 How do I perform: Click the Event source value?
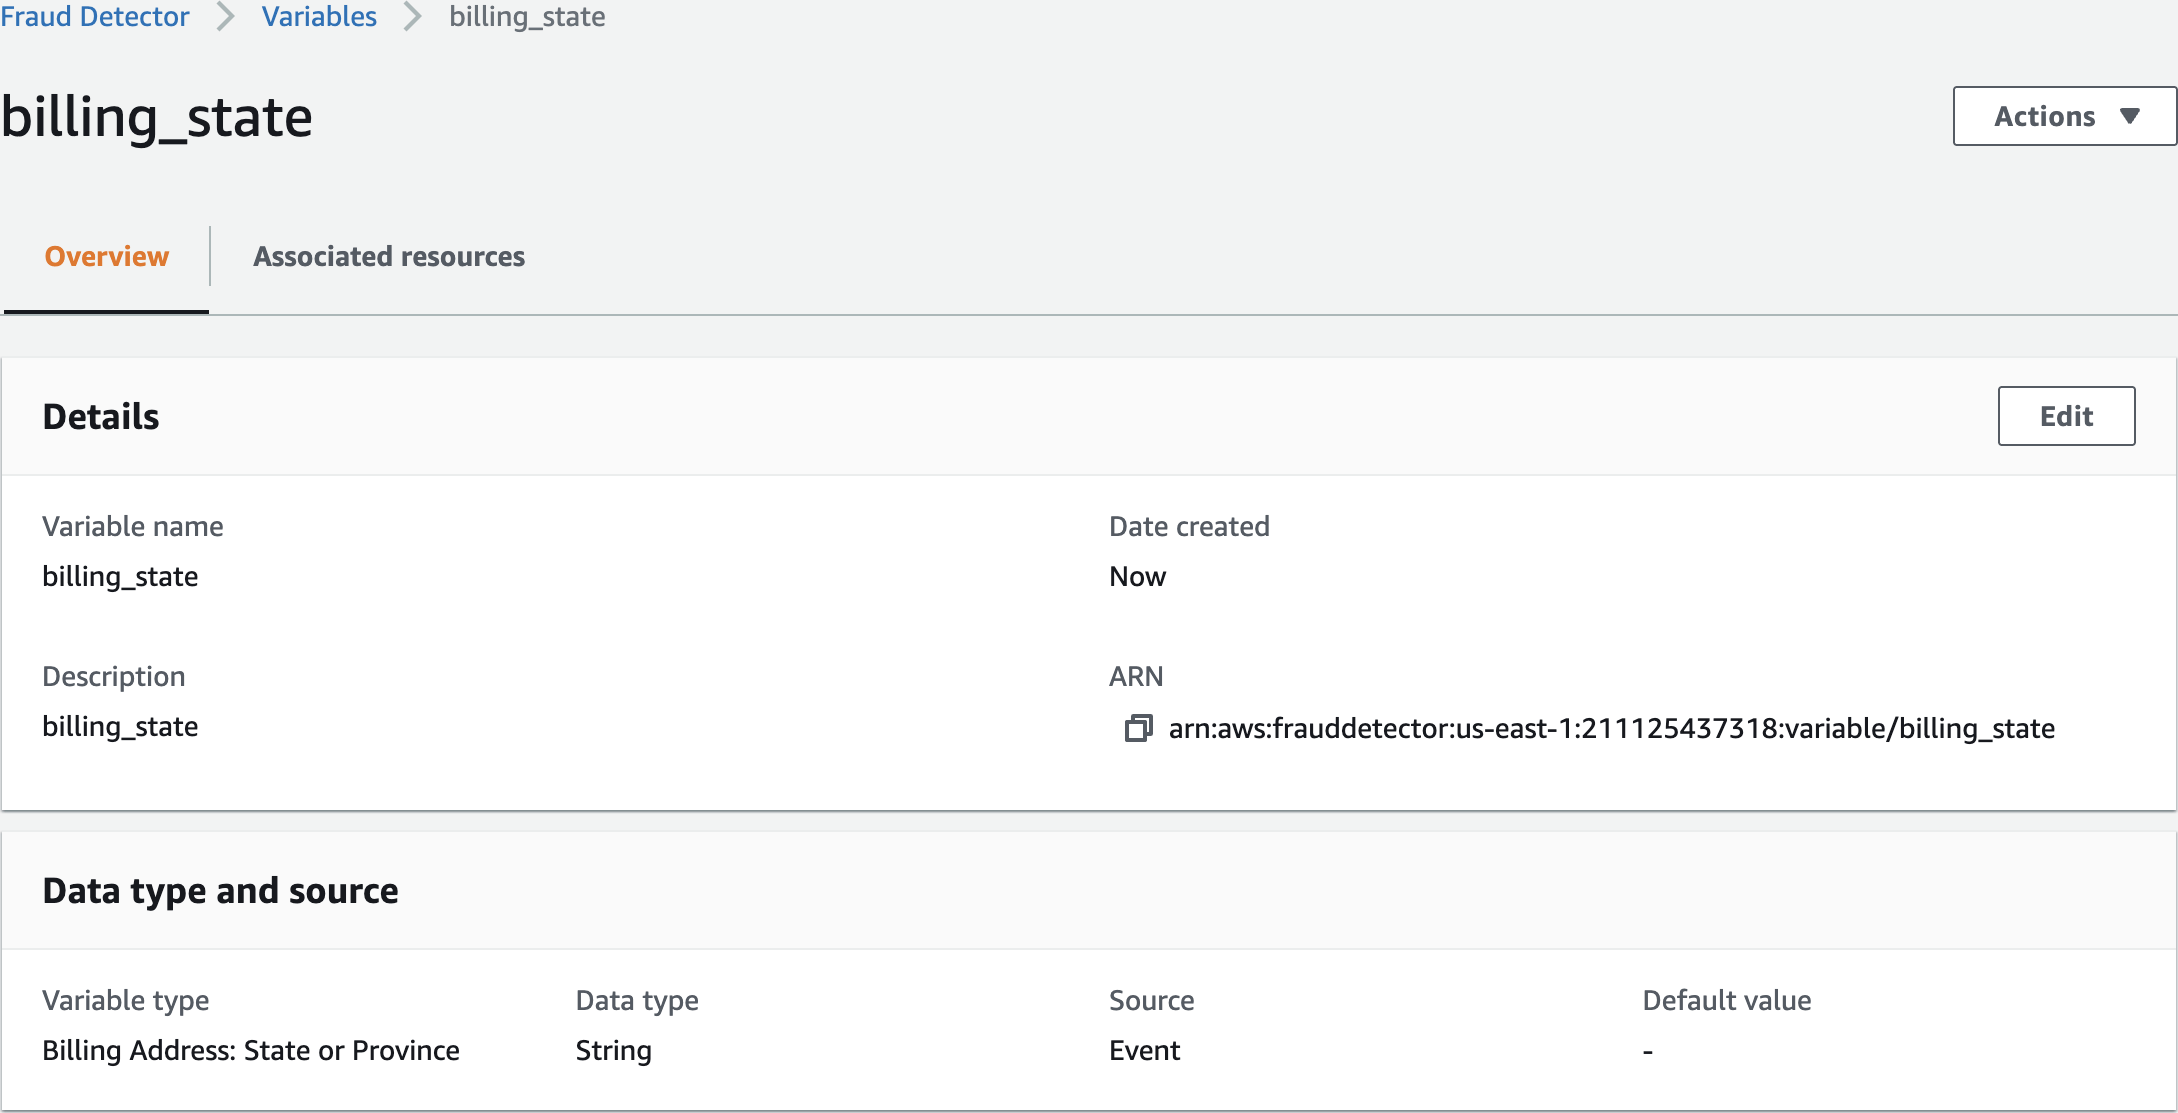pos(1144,1050)
